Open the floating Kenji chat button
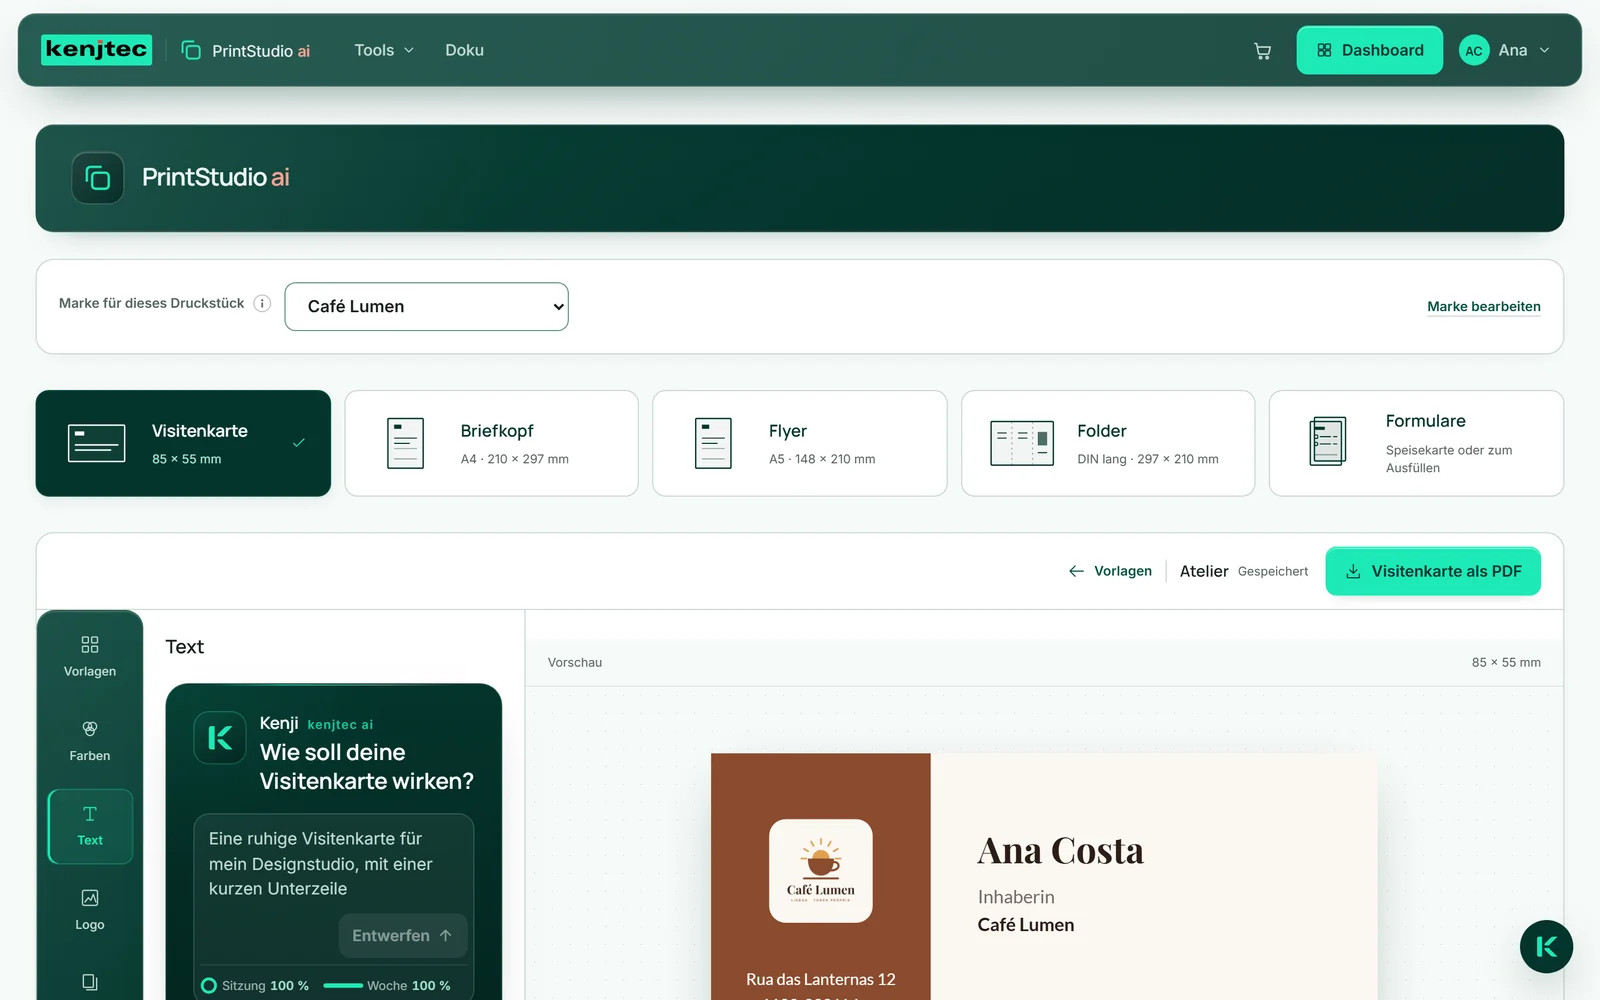The width and height of the screenshot is (1600, 1000). [x=1546, y=947]
